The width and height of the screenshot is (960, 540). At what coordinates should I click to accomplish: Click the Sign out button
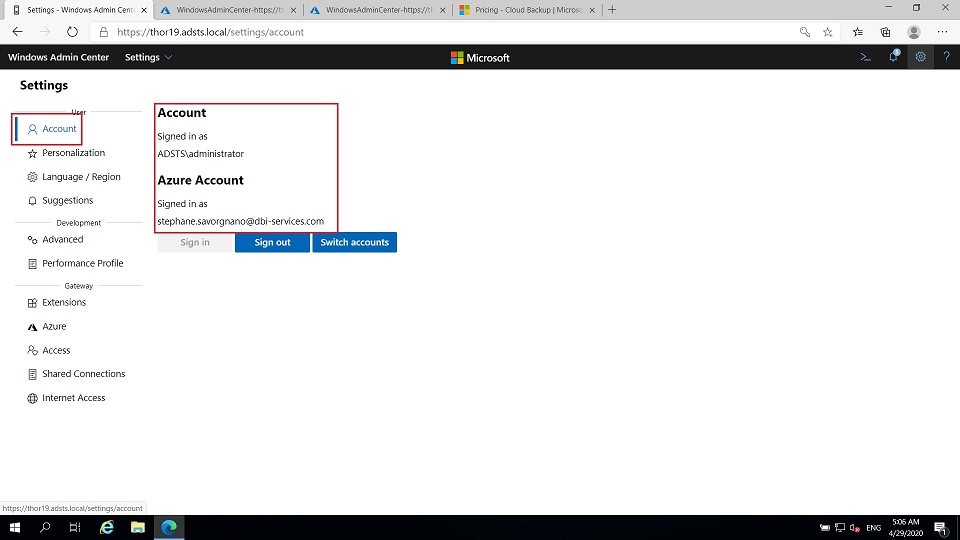(x=272, y=242)
